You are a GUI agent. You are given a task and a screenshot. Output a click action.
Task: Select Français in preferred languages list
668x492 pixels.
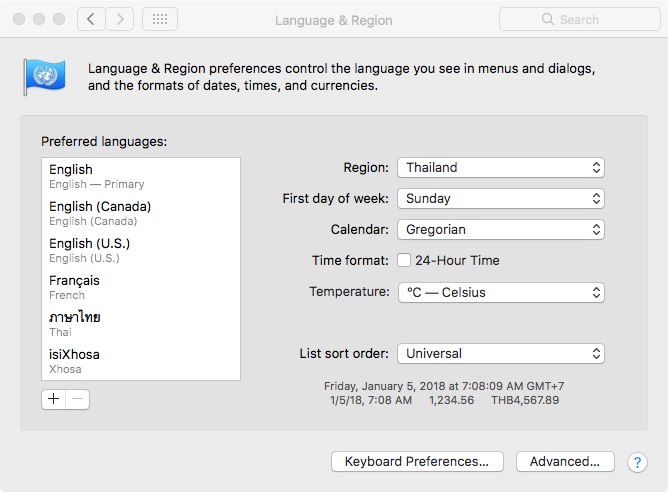coord(140,287)
